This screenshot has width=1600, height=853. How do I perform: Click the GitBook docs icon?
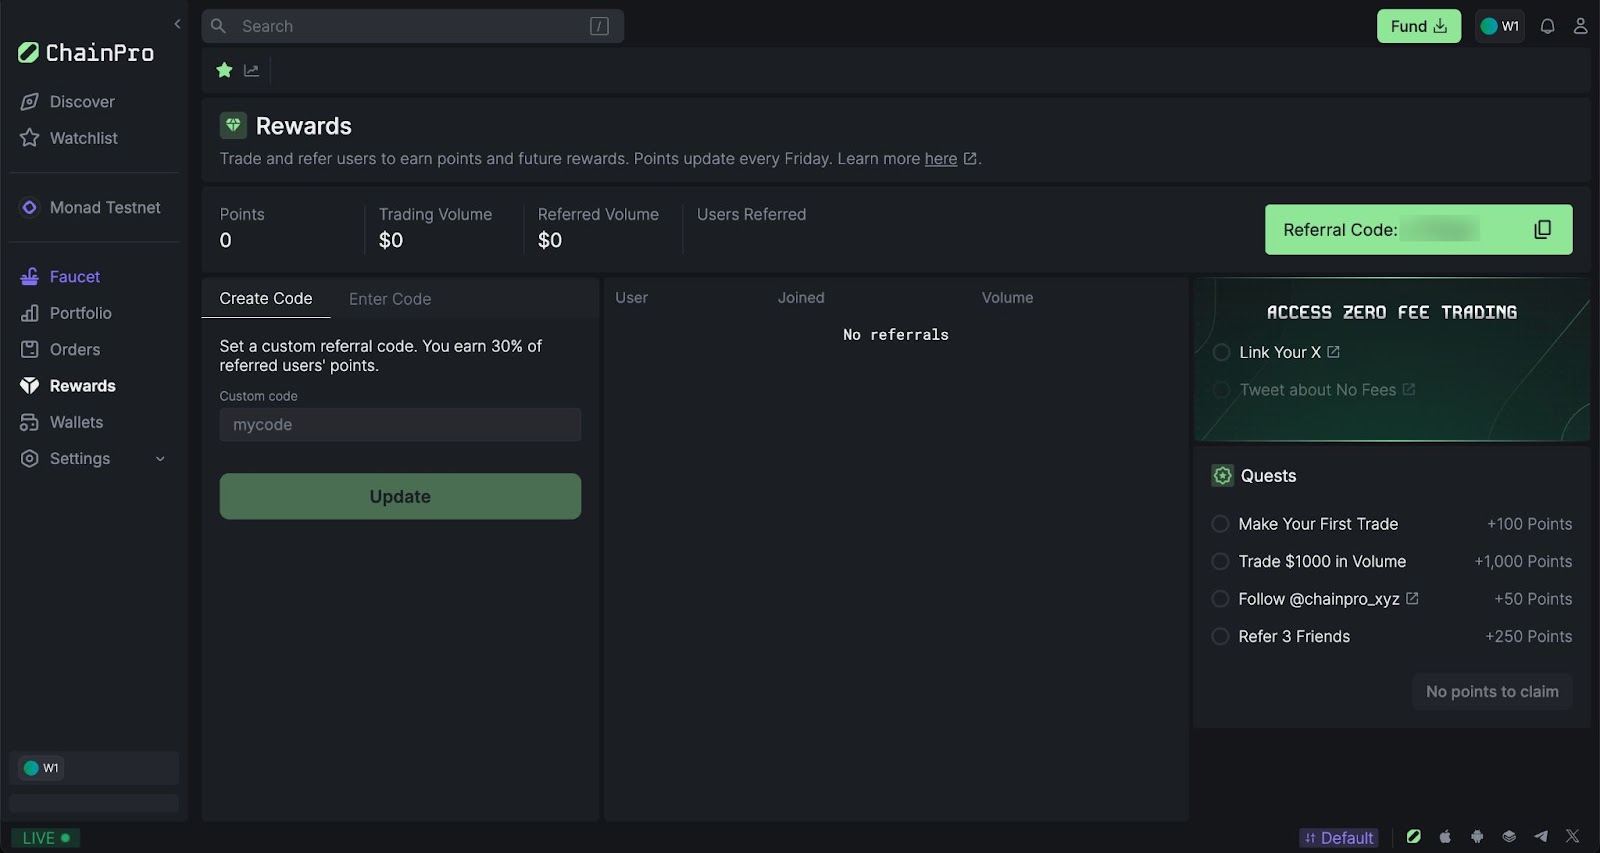tap(1509, 837)
